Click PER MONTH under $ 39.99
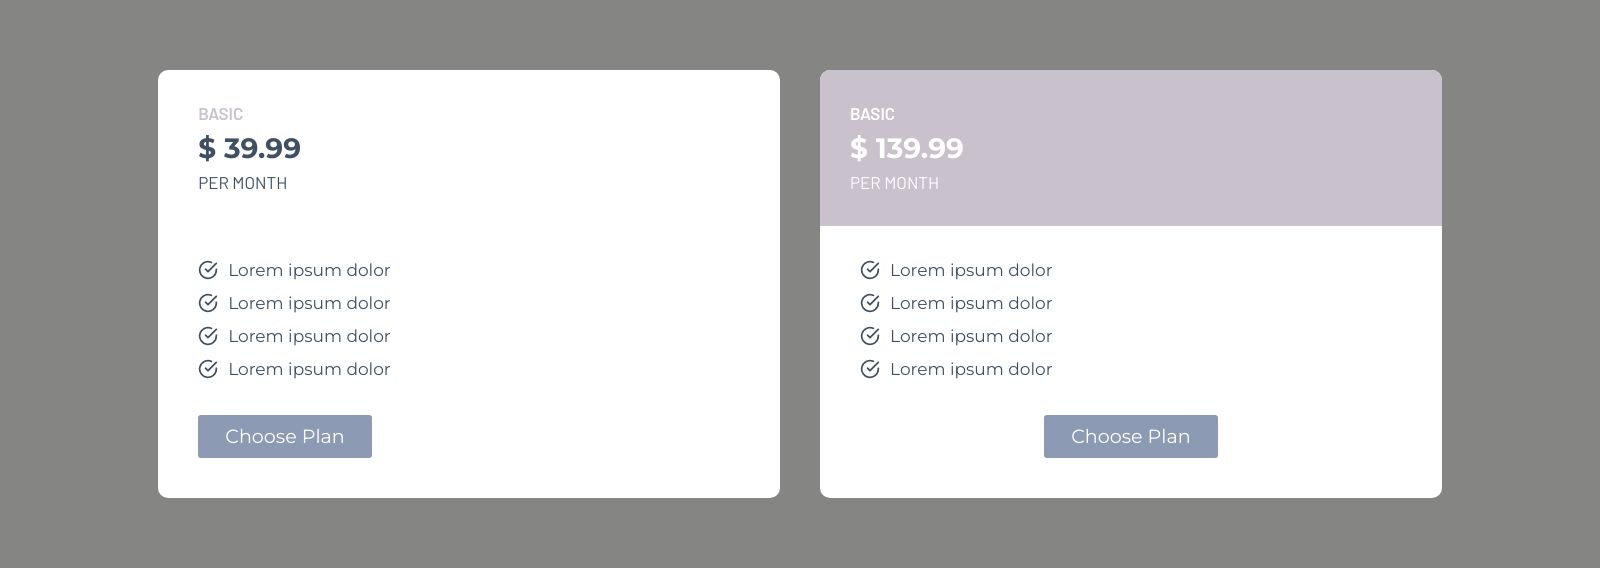The width and height of the screenshot is (1600, 568). coord(242,183)
